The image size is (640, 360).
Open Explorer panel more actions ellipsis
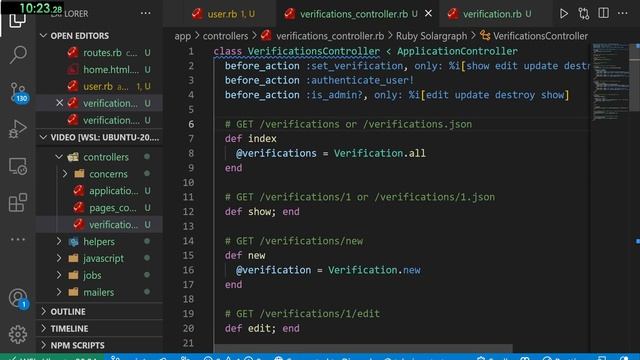coord(145,13)
